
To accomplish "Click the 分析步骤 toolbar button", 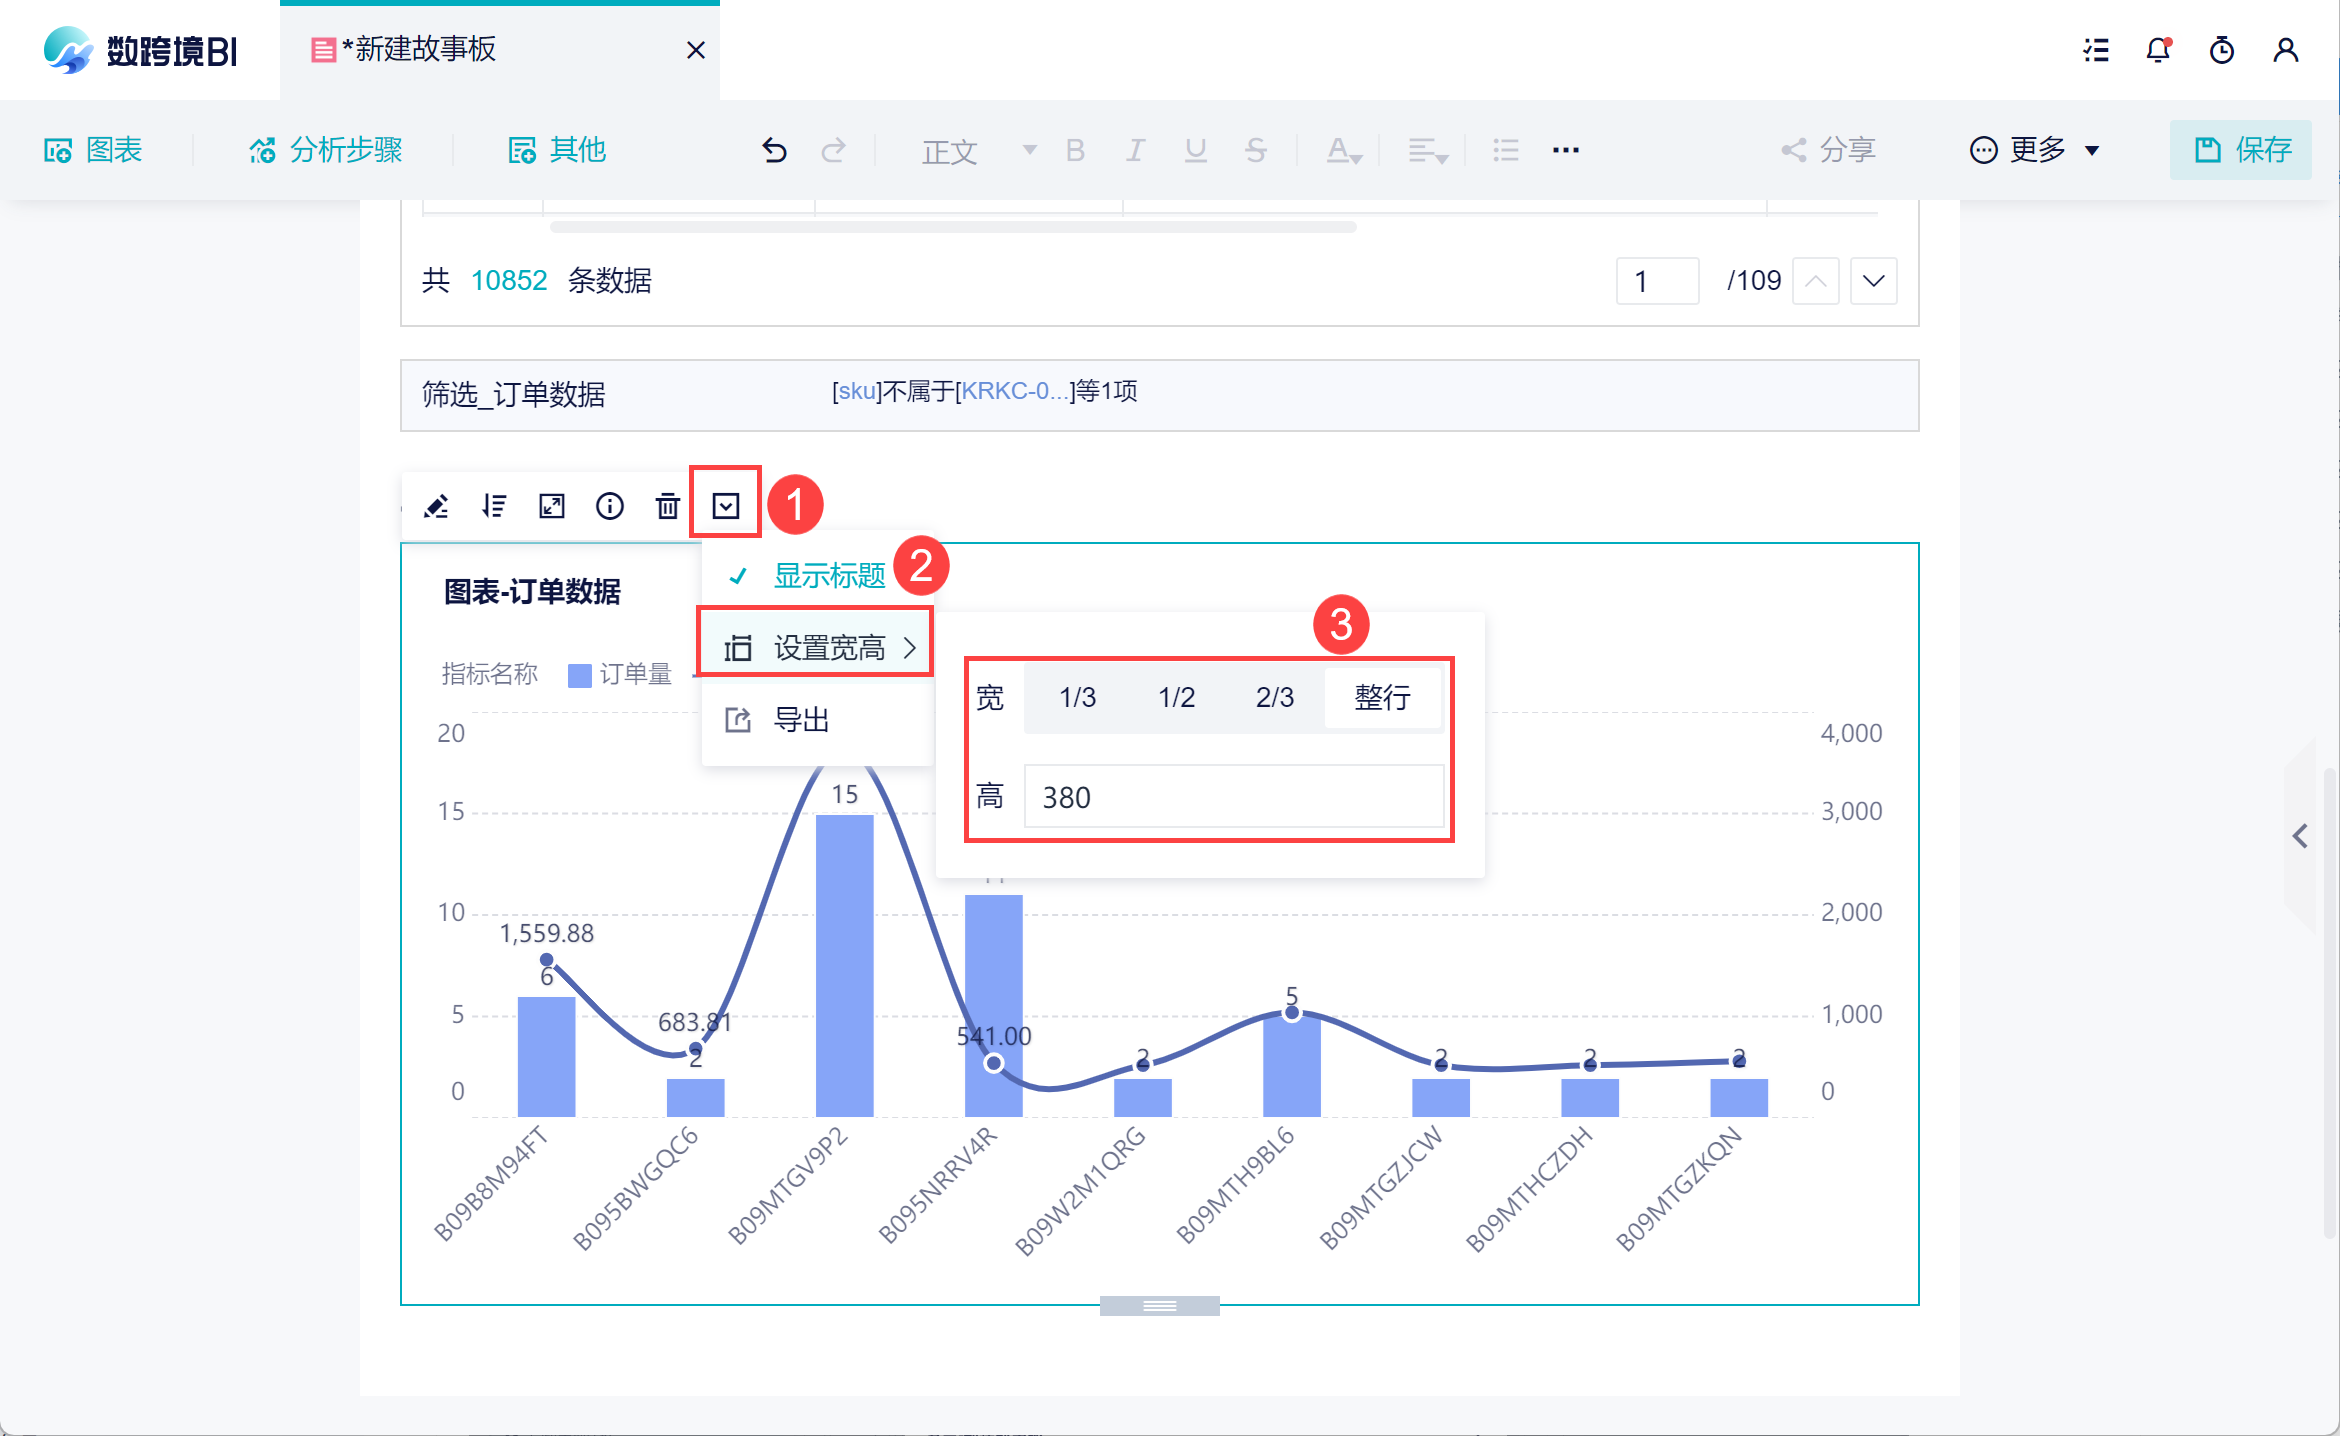I will pyautogui.click(x=326, y=150).
